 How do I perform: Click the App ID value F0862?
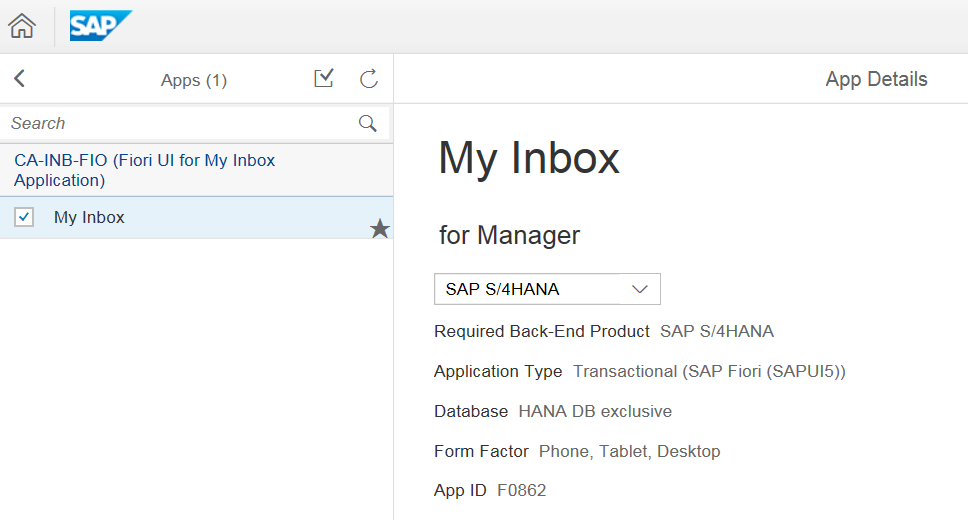click(x=522, y=490)
